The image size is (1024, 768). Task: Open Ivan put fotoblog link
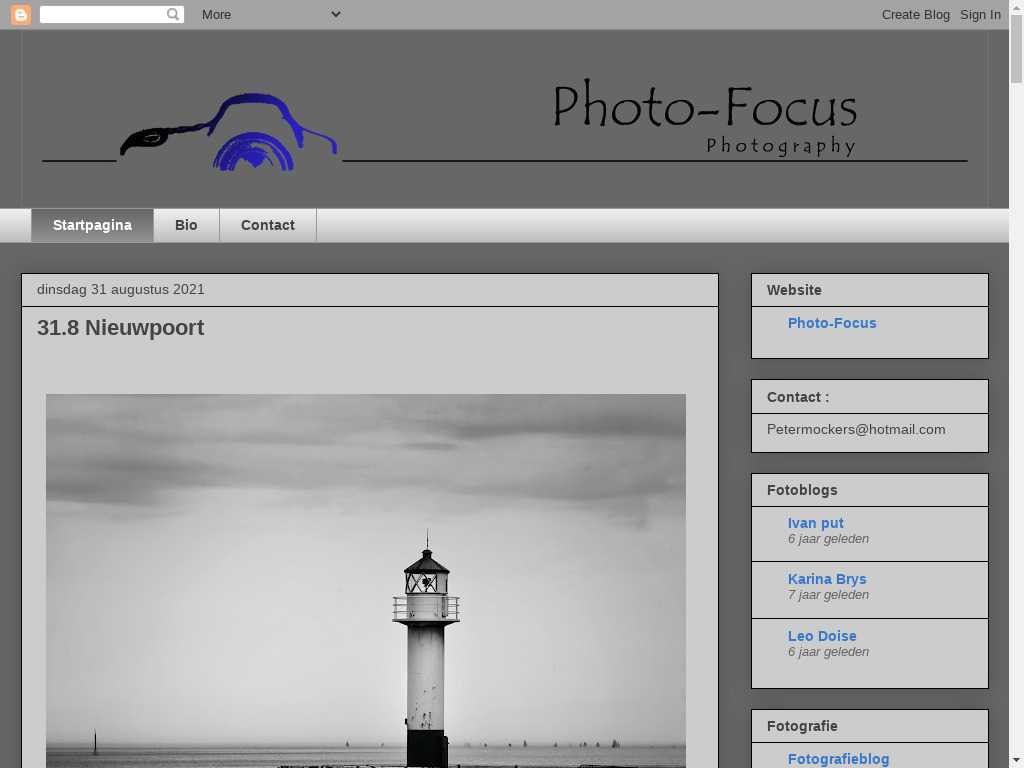coord(815,523)
